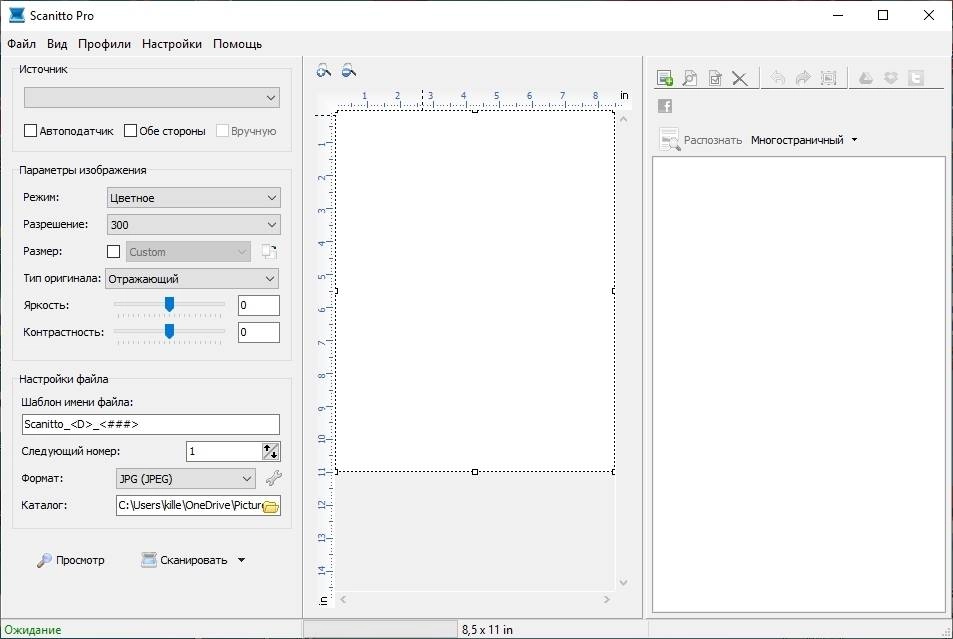
Task: Click the Шаблон имени файла text field
Action: [151, 424]
